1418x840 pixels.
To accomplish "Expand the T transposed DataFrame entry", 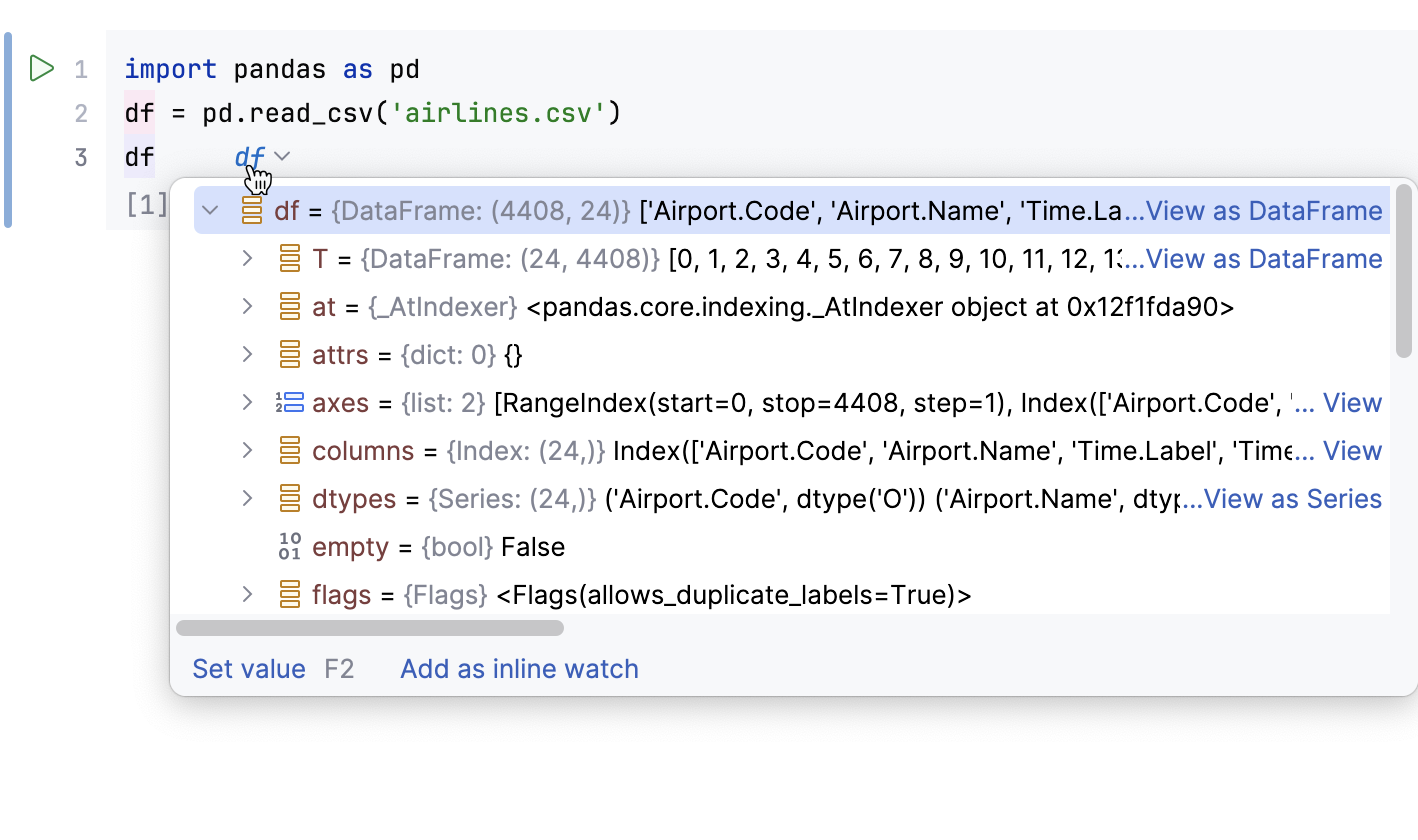I will point(247,258).
